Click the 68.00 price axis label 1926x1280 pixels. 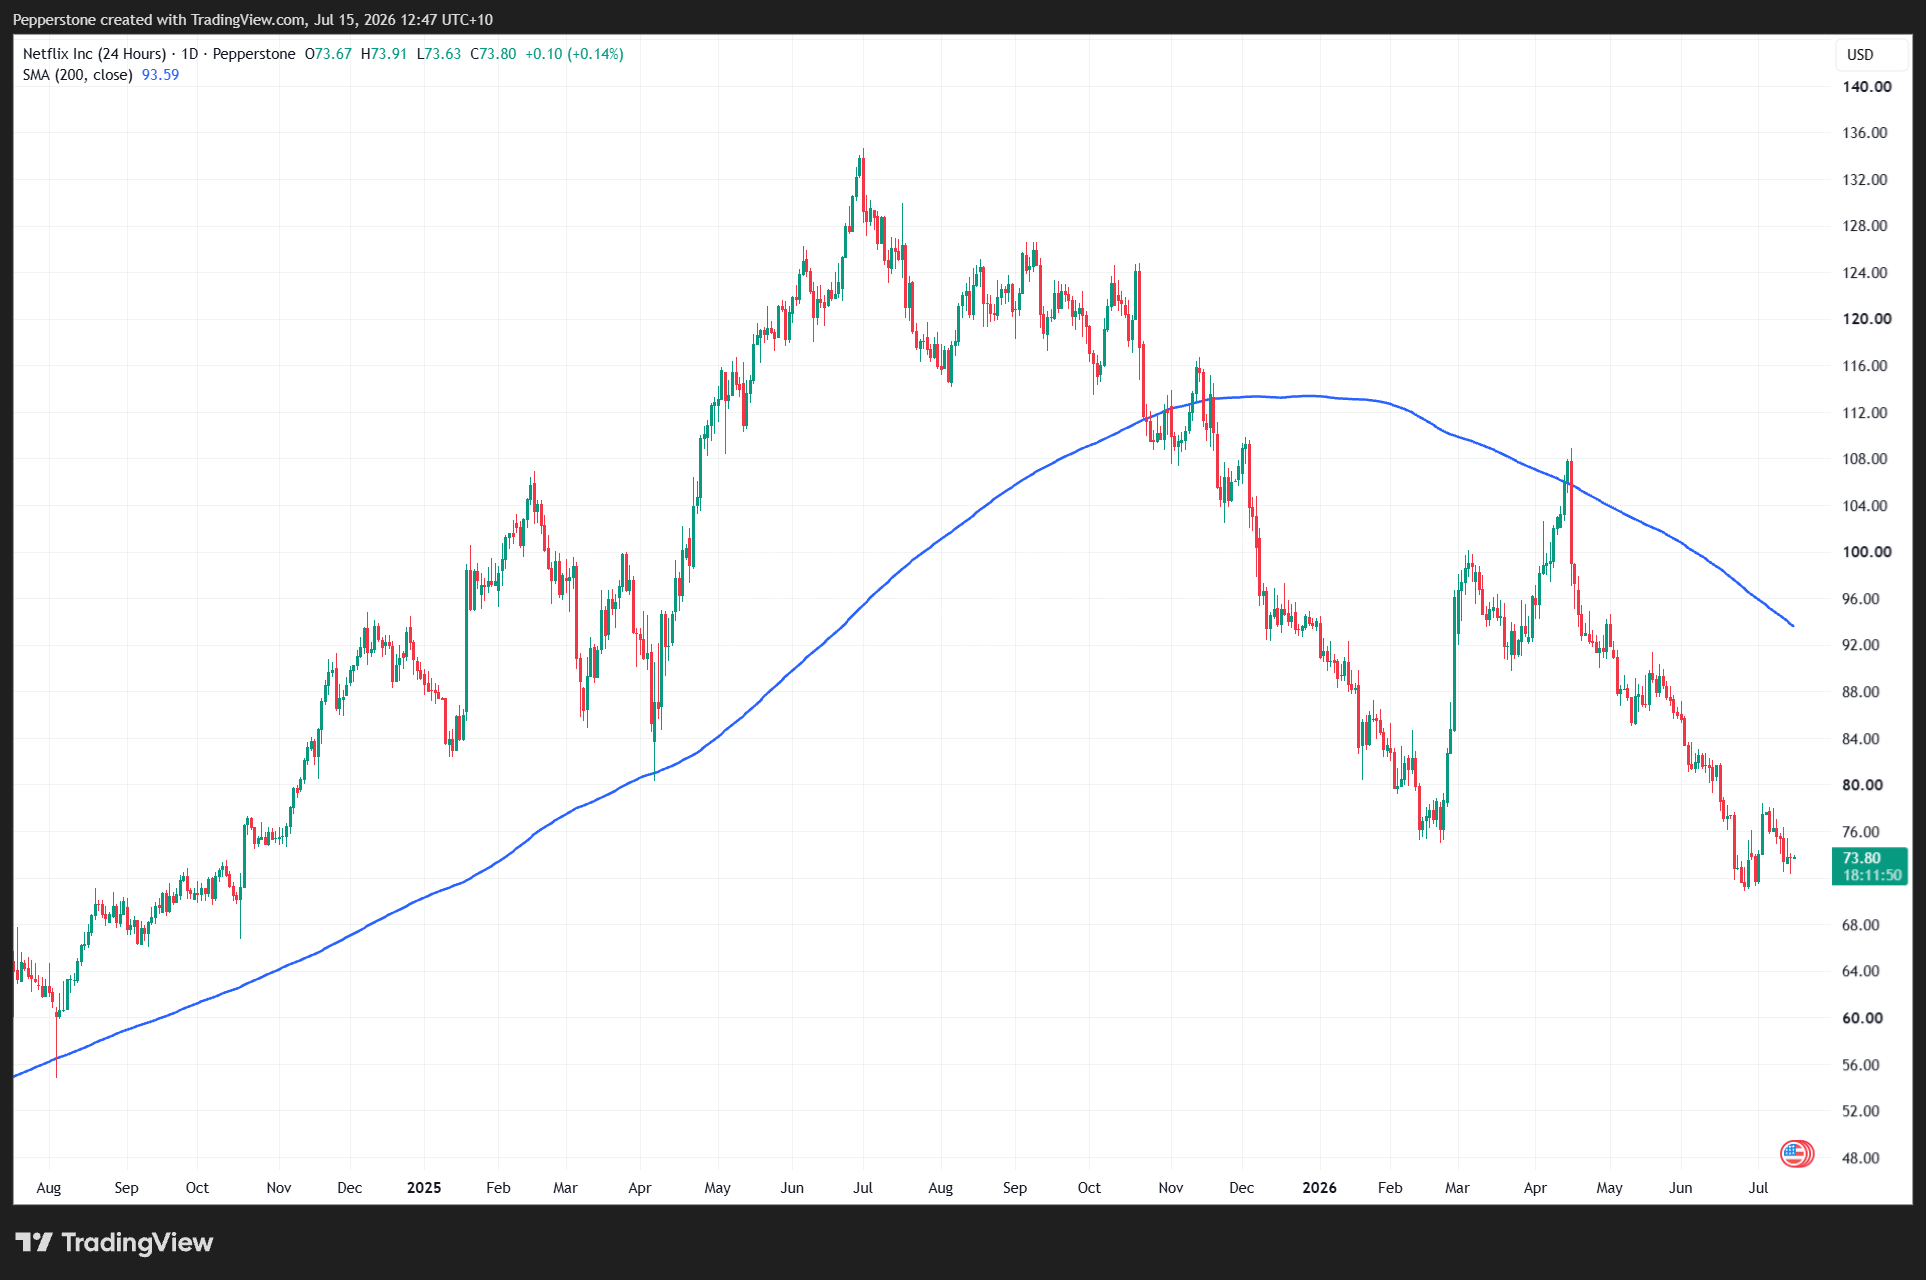click(1861, 925)
